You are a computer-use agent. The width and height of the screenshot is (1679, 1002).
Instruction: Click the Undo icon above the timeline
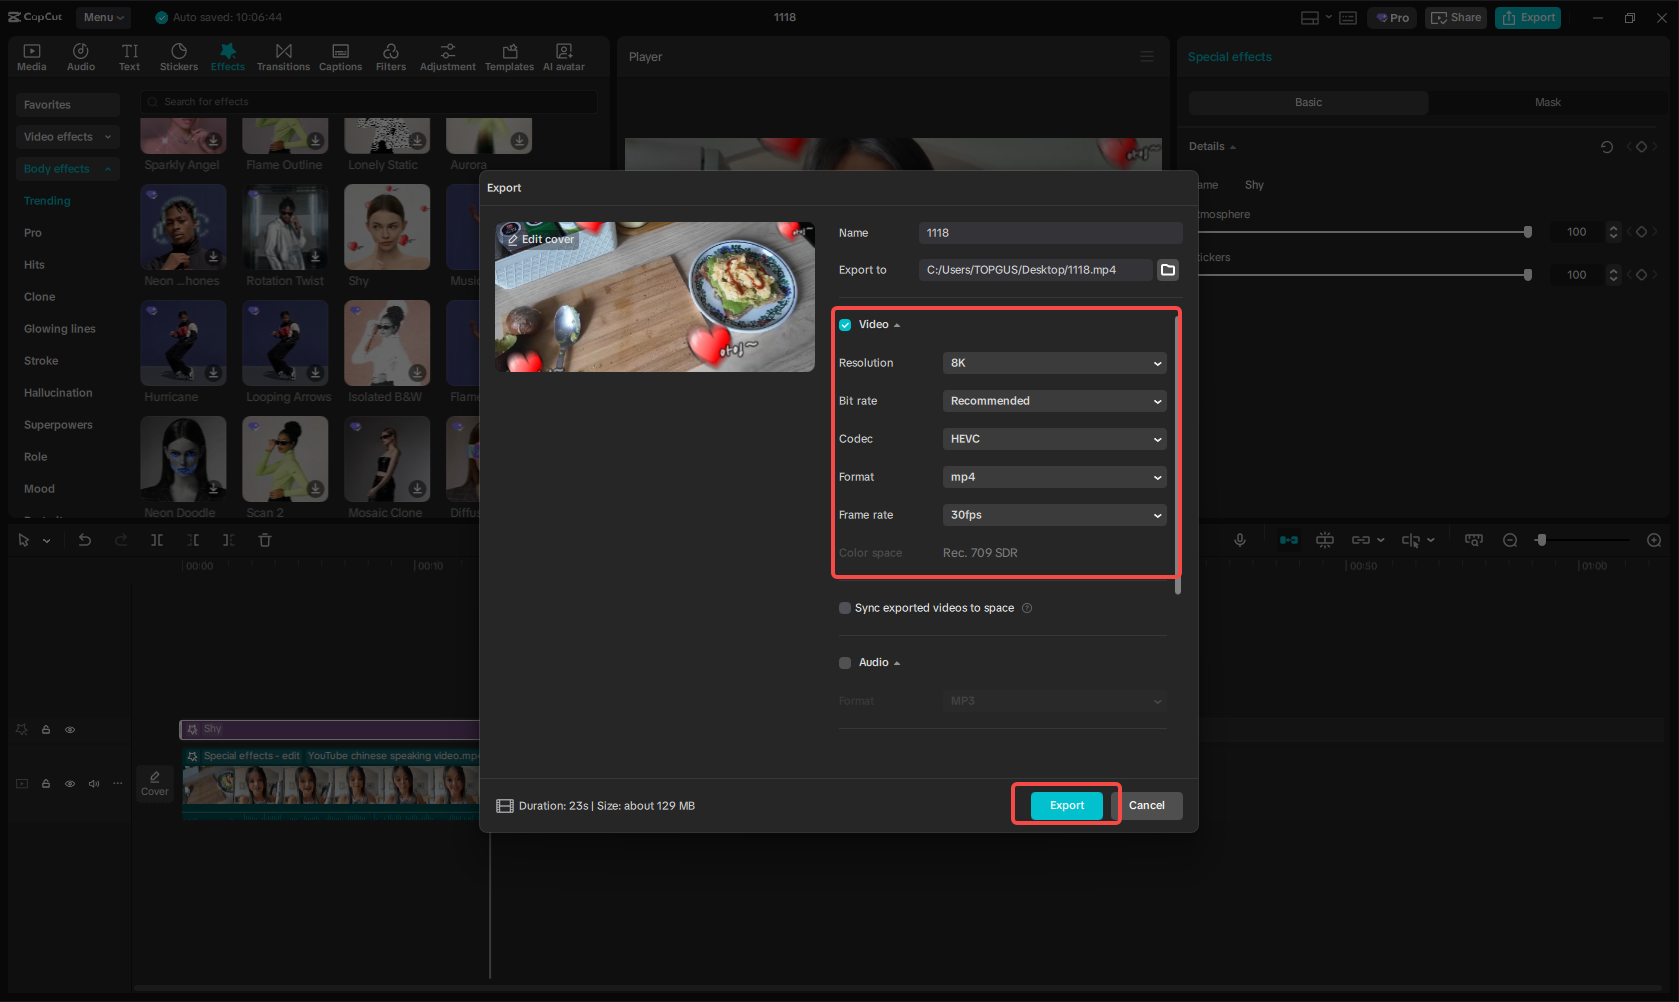point(85,540)
